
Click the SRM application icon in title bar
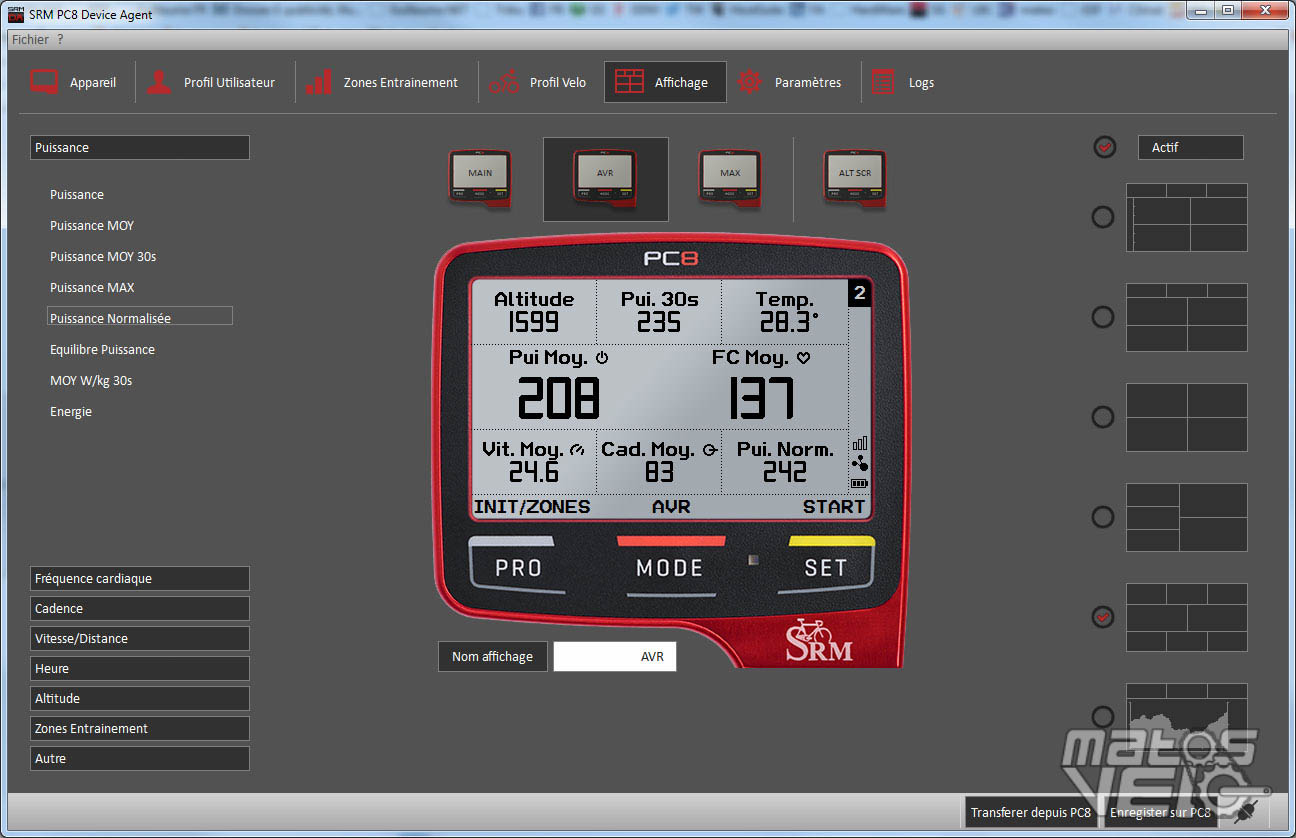pyautogui.click(x=15, y=14)
